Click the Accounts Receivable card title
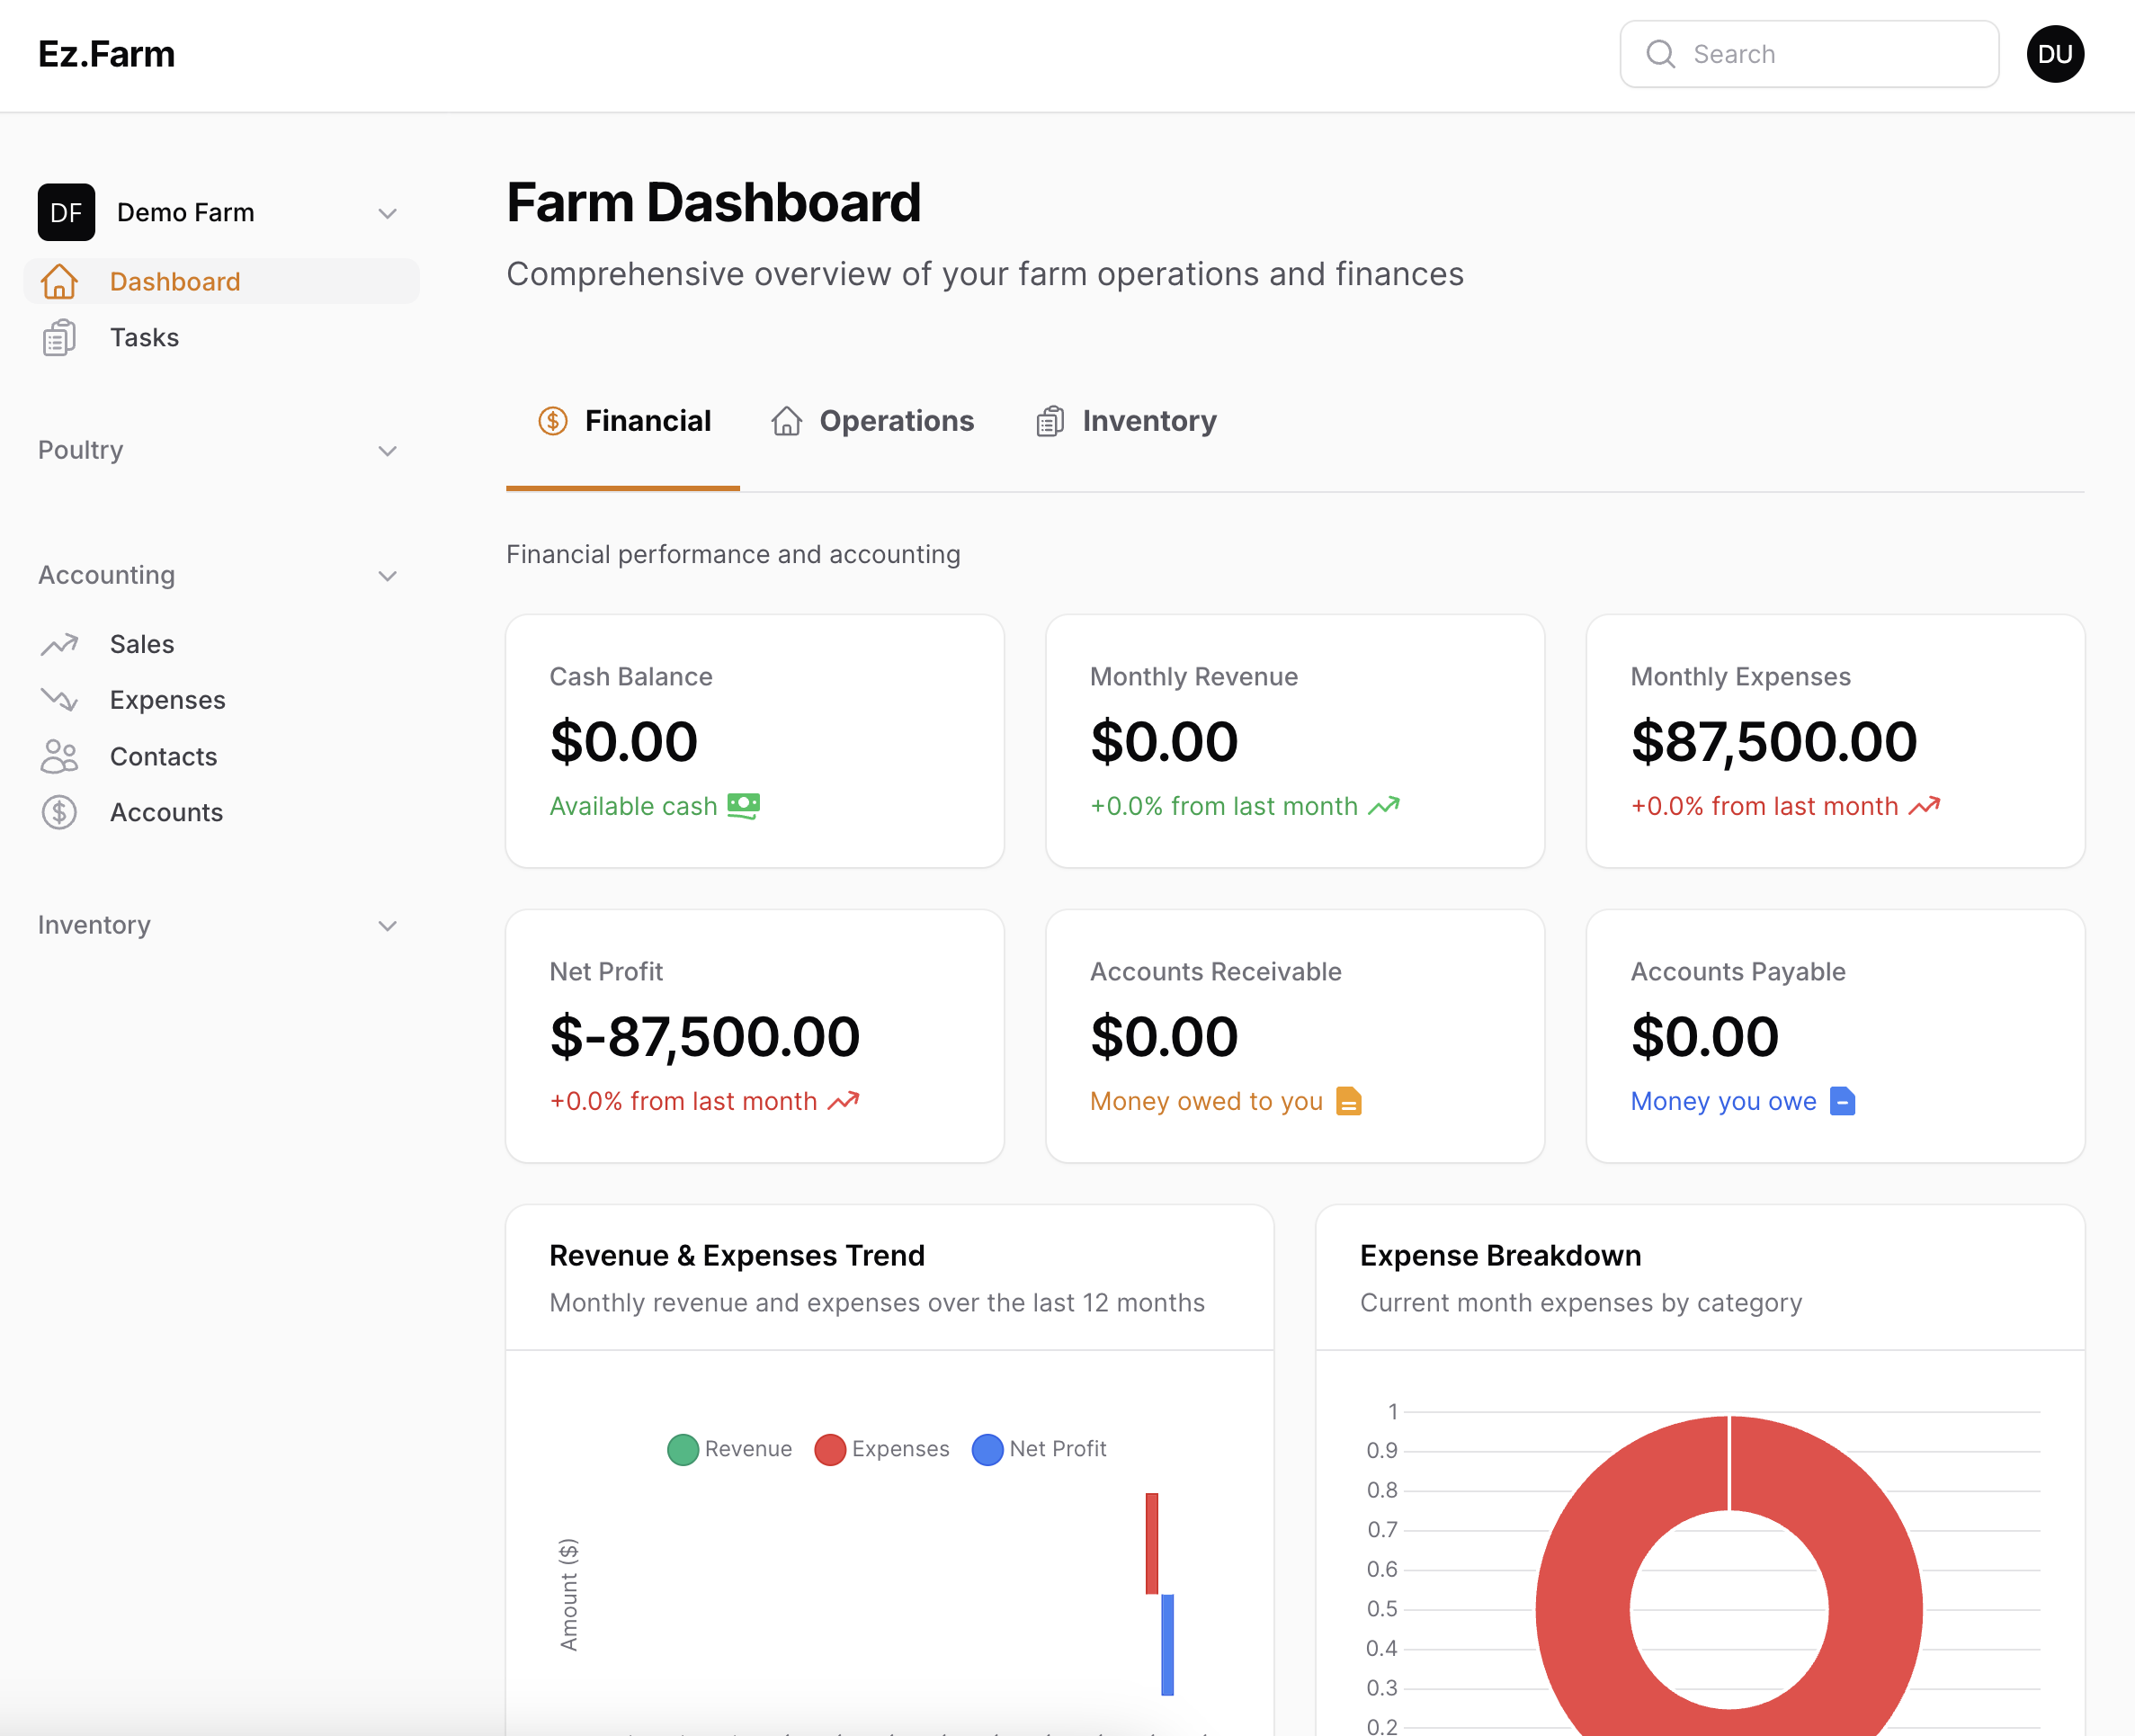This screenshot has width=2135, height=1736. [1216, 971]
